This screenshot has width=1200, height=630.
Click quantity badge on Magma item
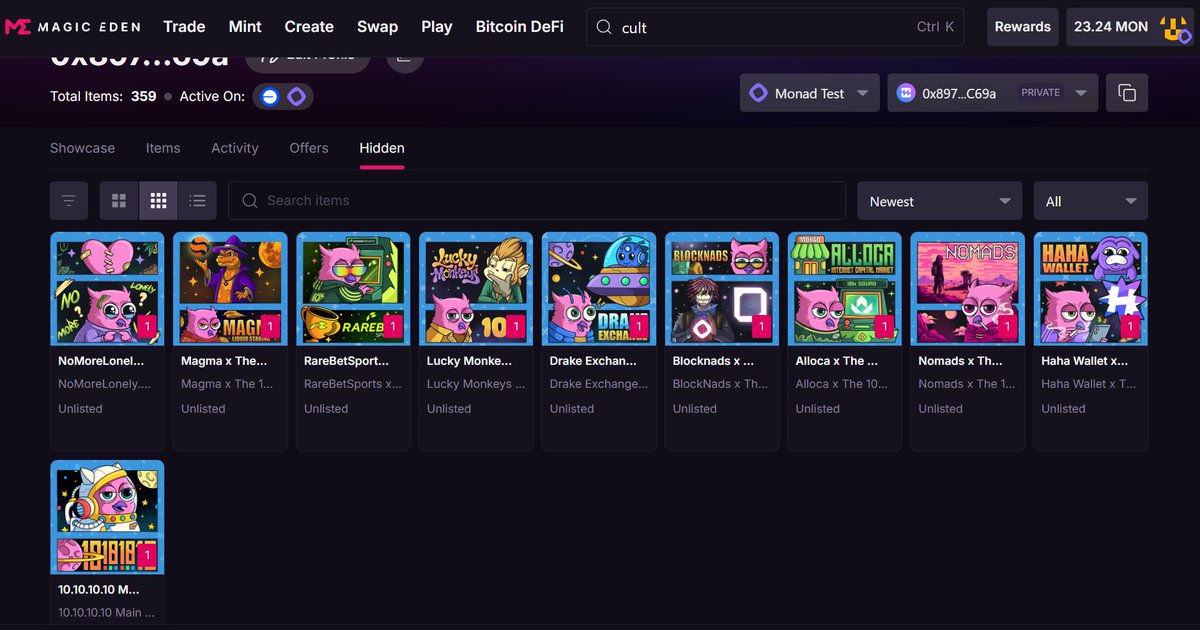269,326
